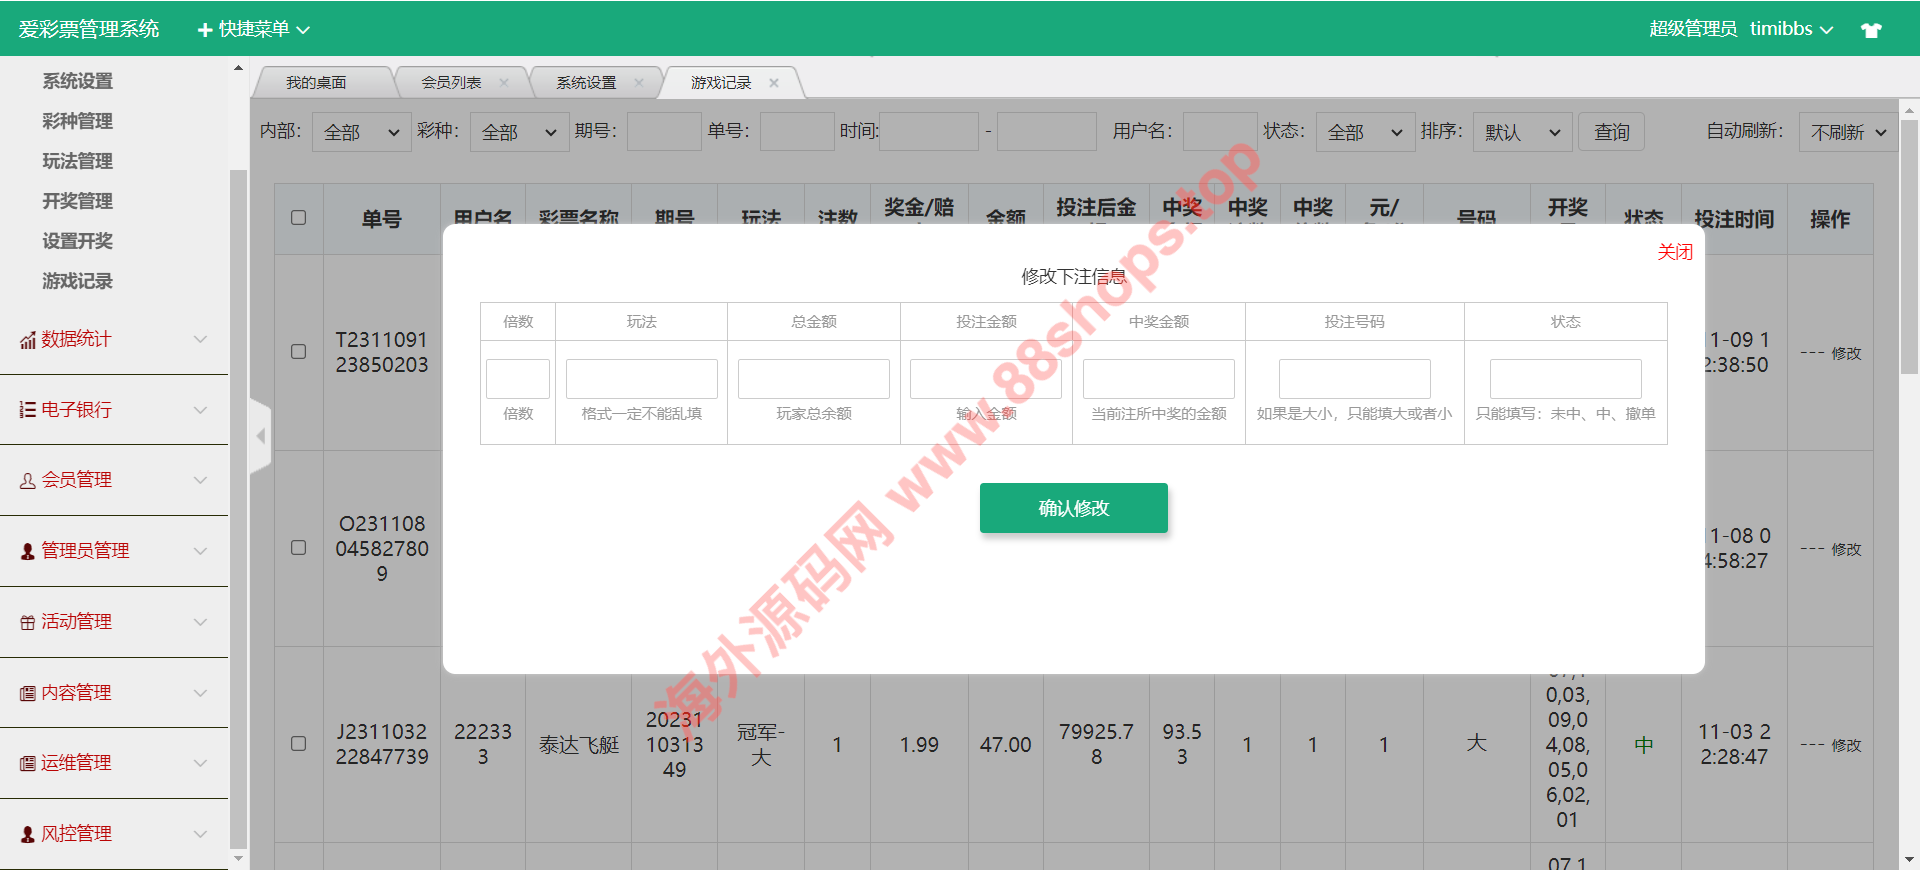Viewport: 1920px width, 870px height.
Task: Toggle the select-all checkbox in table header
Action: [298, 218]
